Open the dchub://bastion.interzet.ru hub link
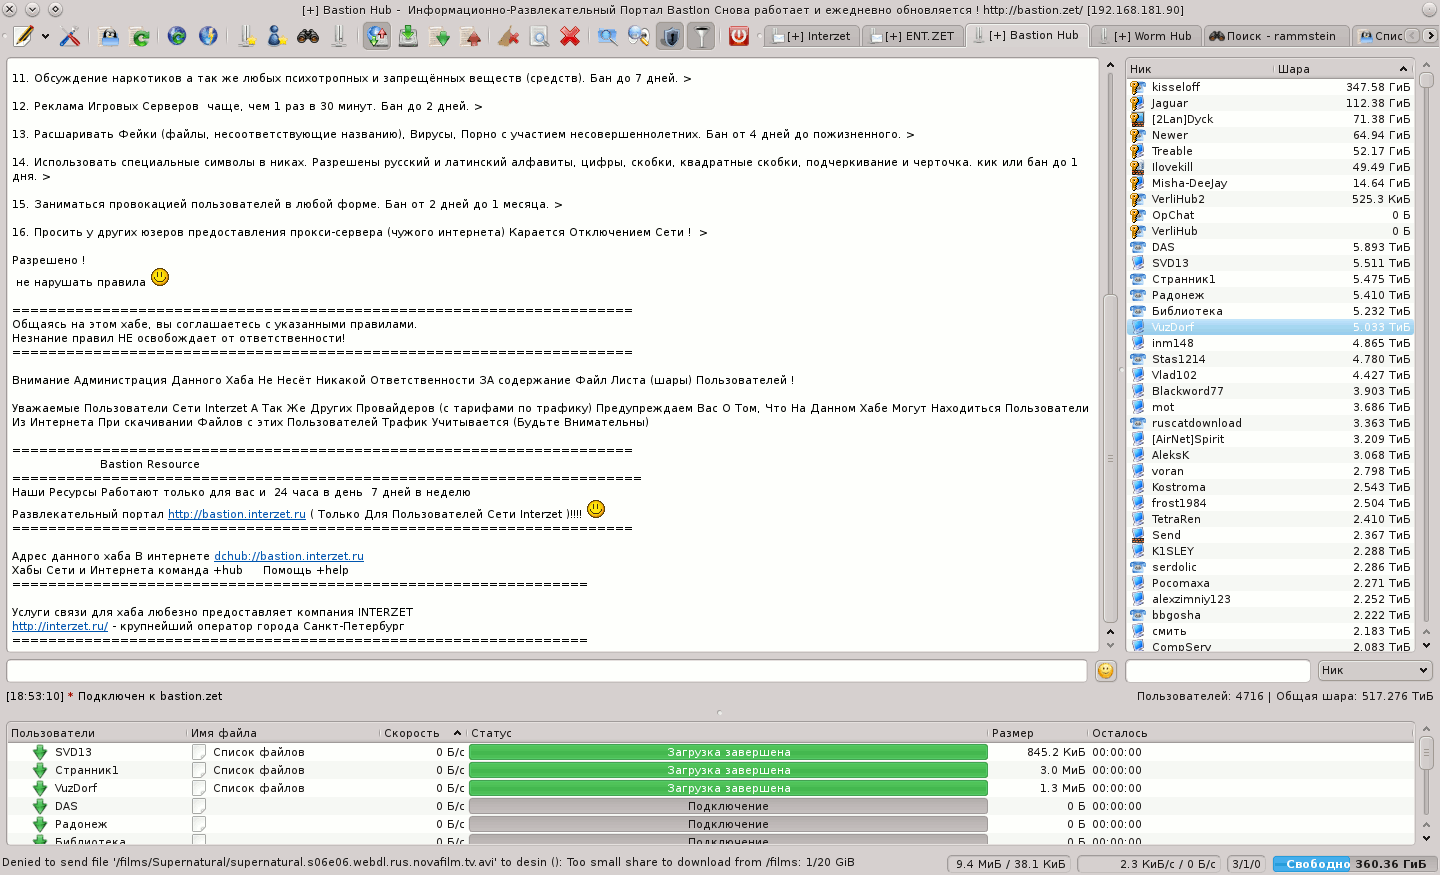The width and height of the screenshot is (1440, 875). pyautogui.click(x=288, y=557)
